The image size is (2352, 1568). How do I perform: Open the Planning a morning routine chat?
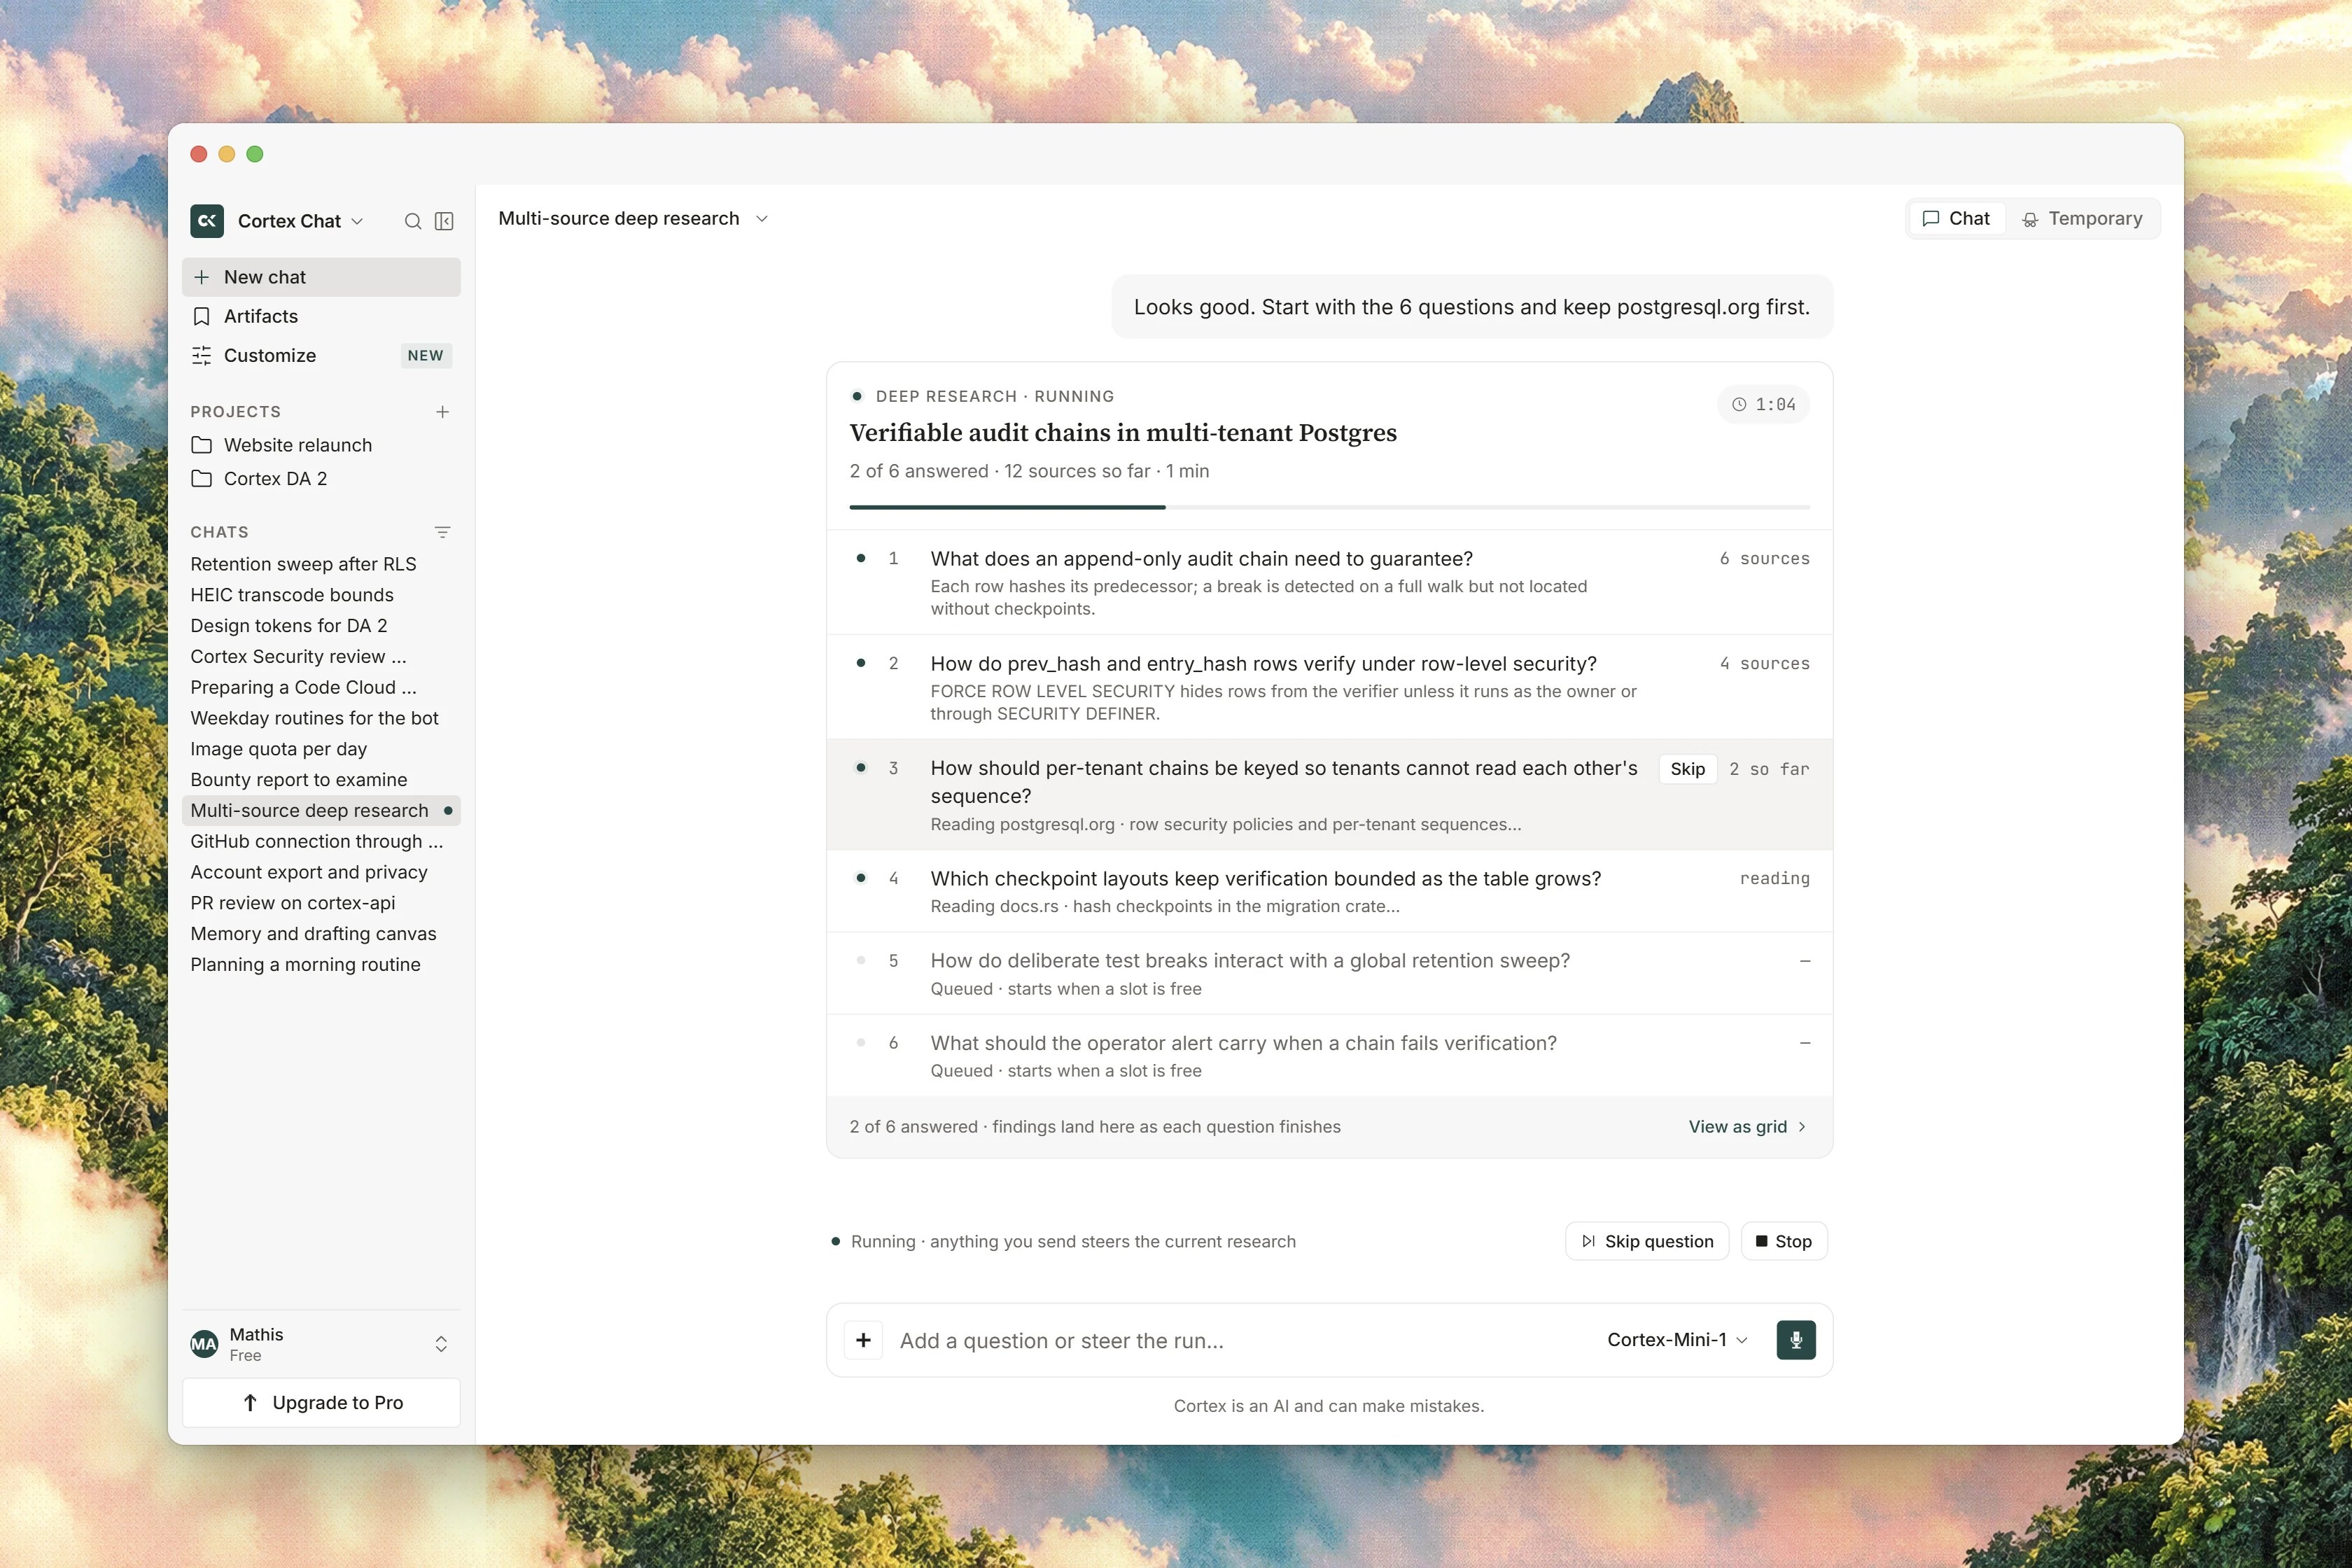(321, 965)
